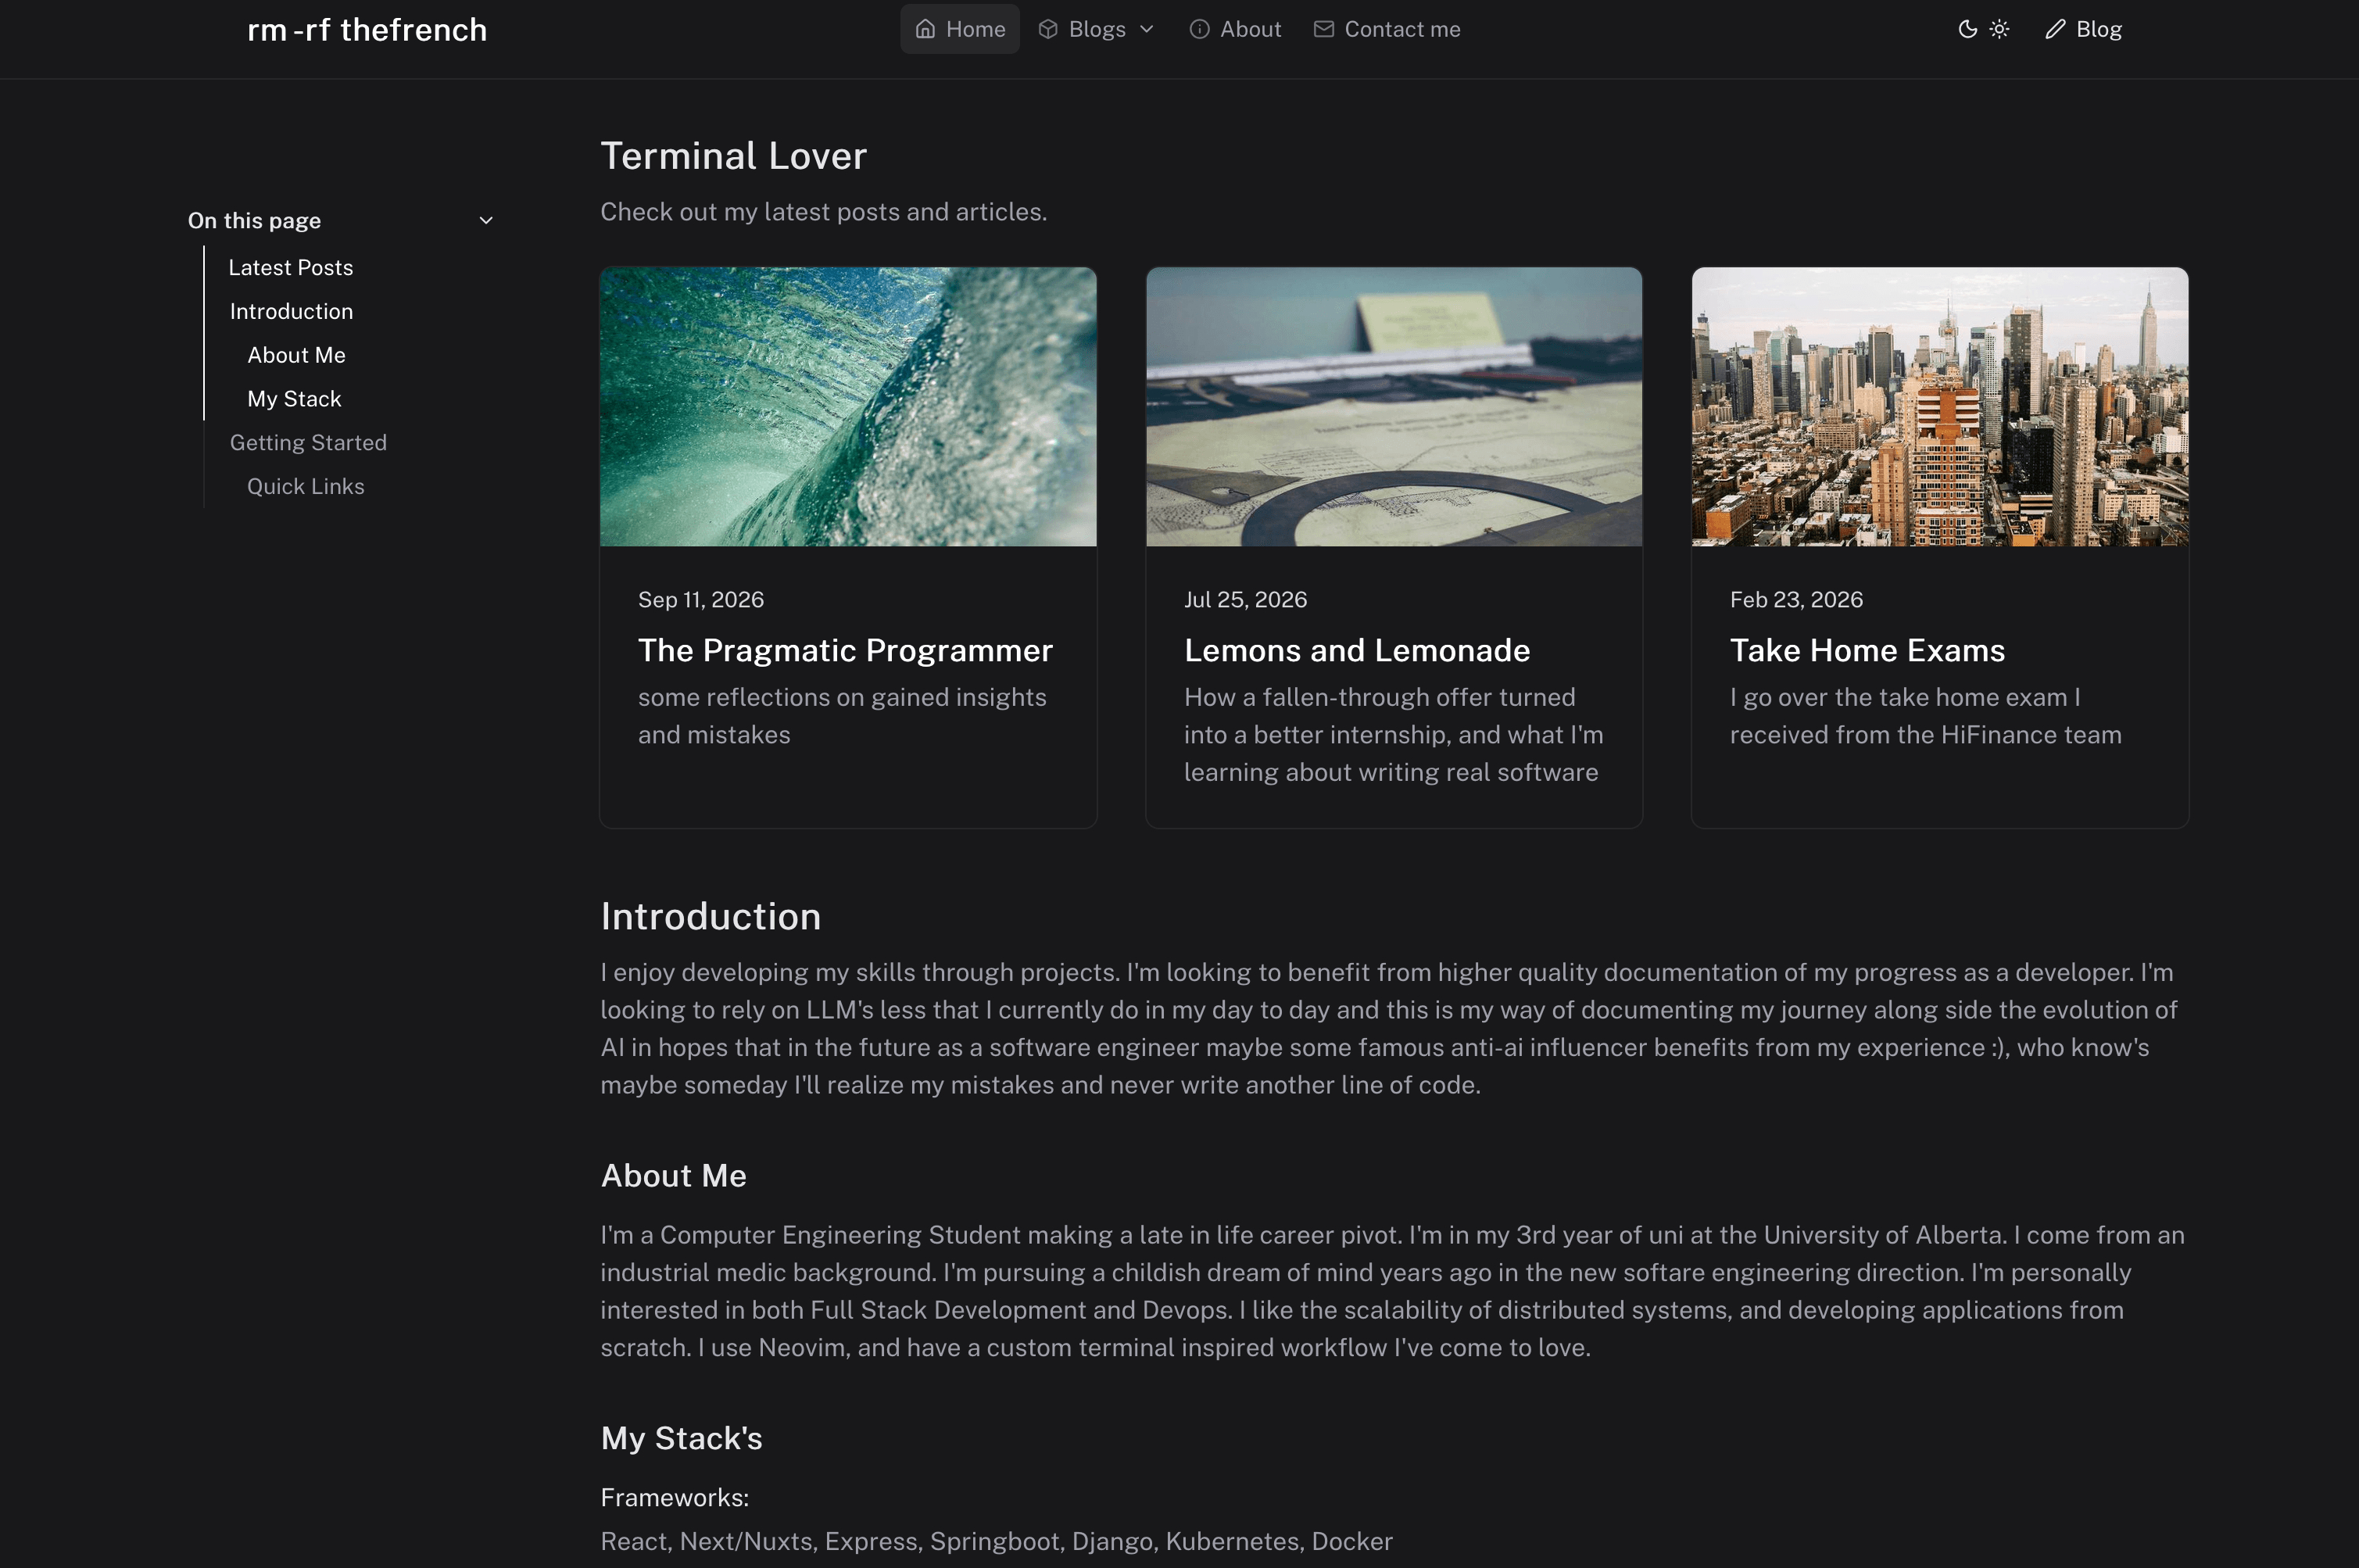2359x1568 pixels.
Task: Jump to Quick Links in sidebar
Action: pos(305,486)
